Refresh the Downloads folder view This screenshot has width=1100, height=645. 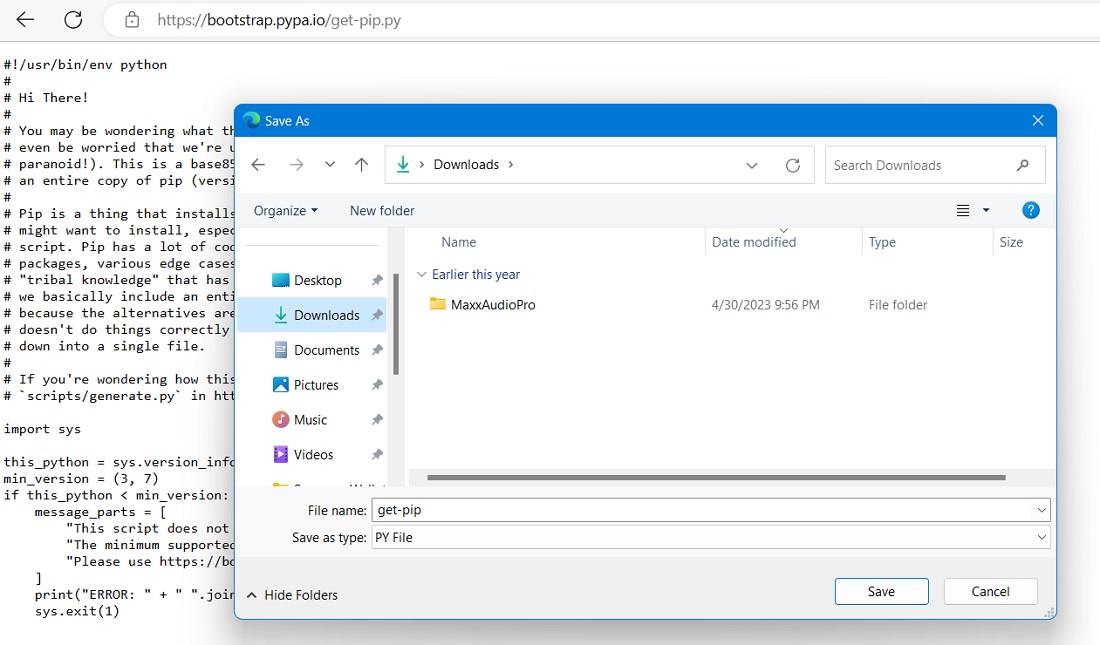point(793,165)
